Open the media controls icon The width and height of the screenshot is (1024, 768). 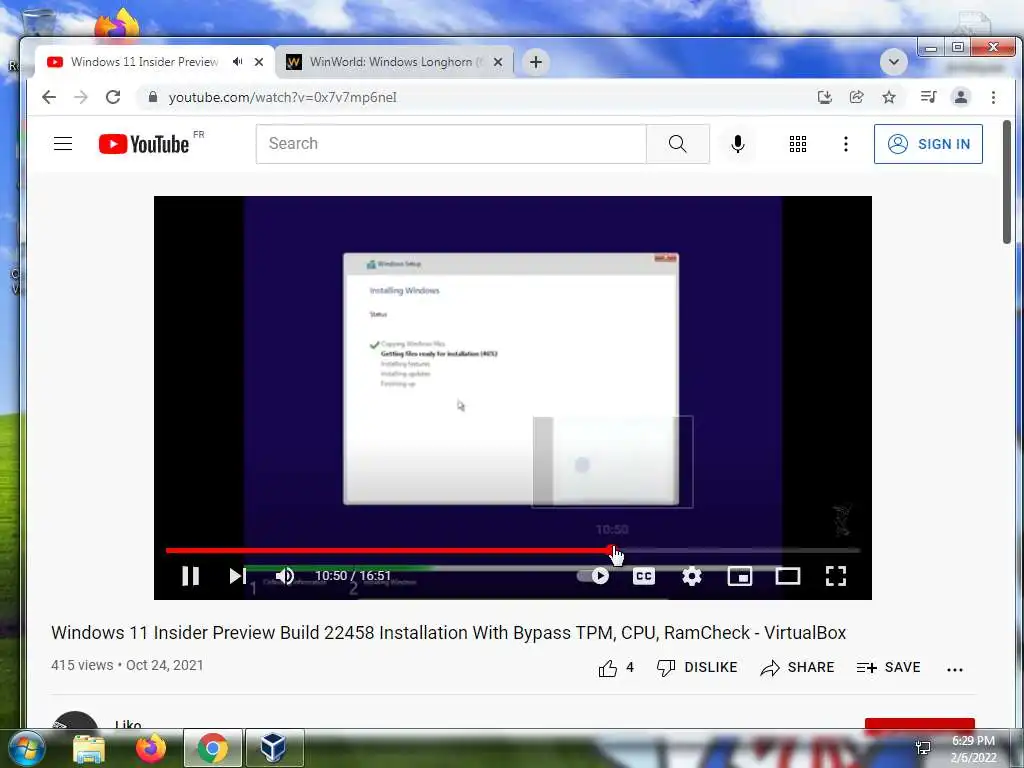click(x=928, y=97)
